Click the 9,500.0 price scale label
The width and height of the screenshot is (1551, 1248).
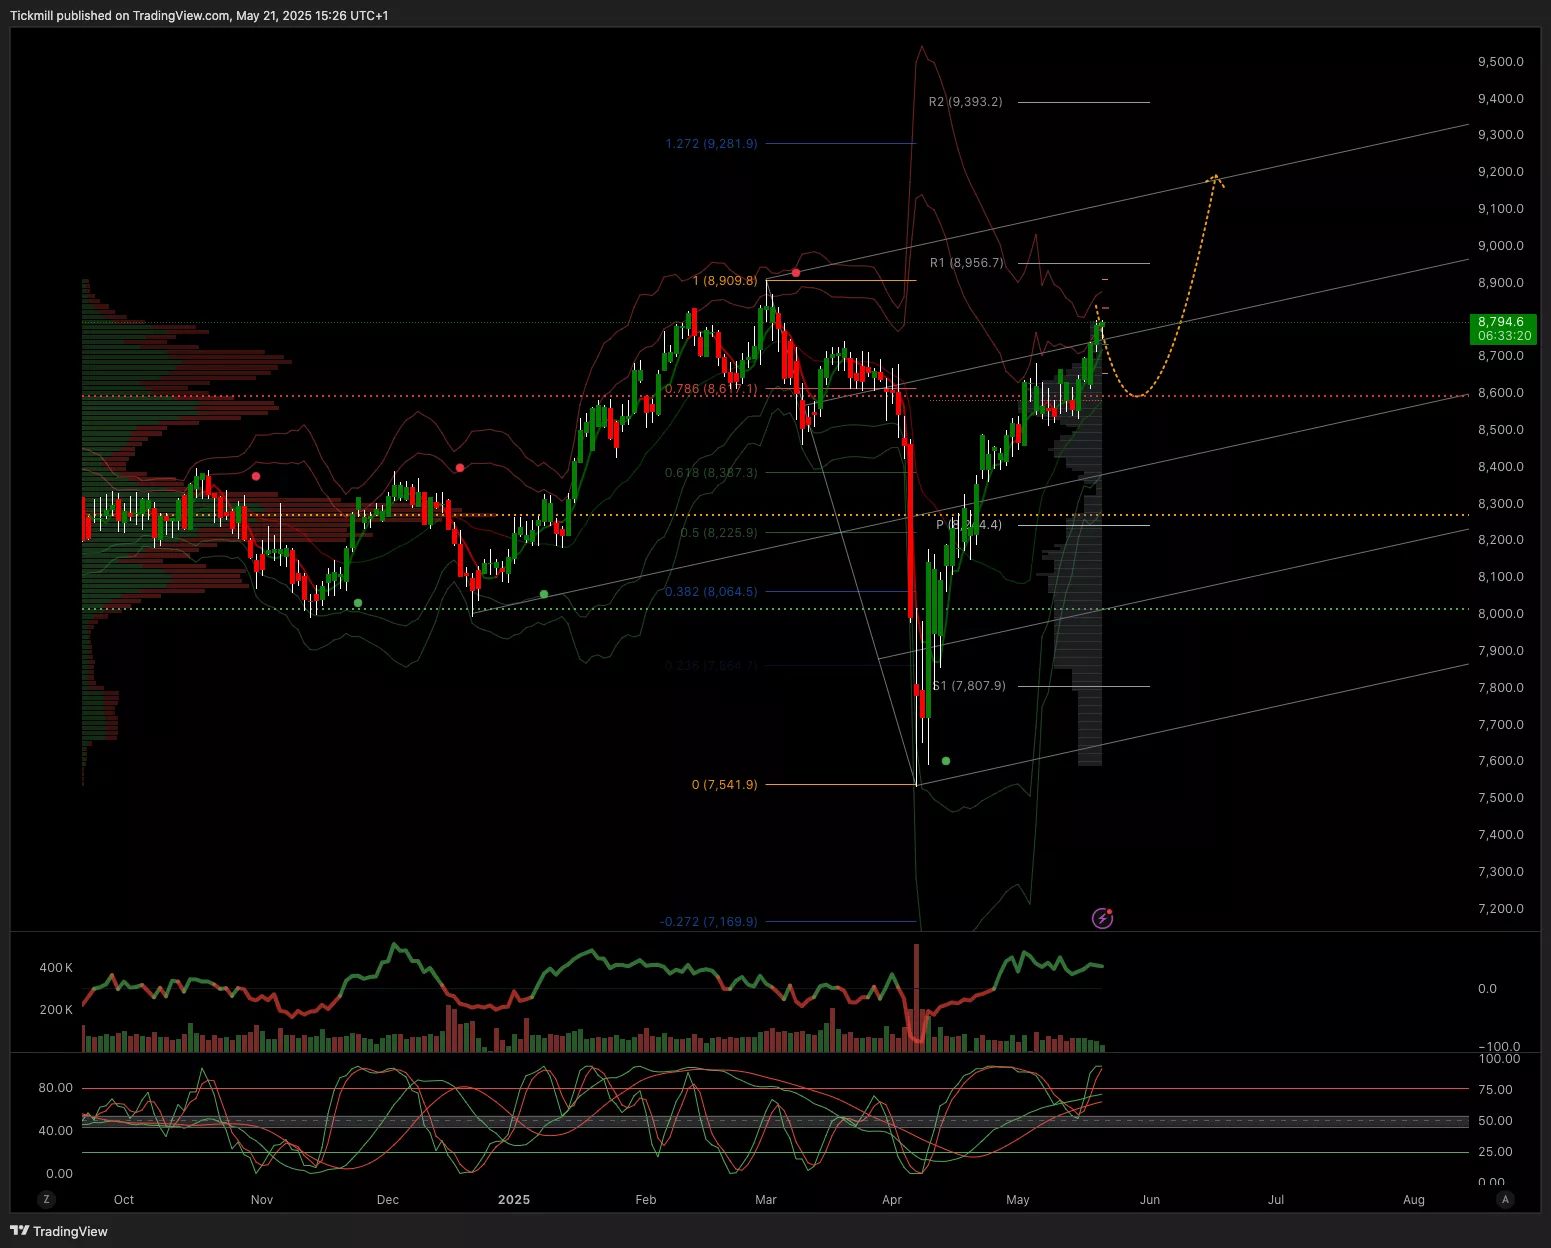pyautogui.click(x=1500, y=62)
